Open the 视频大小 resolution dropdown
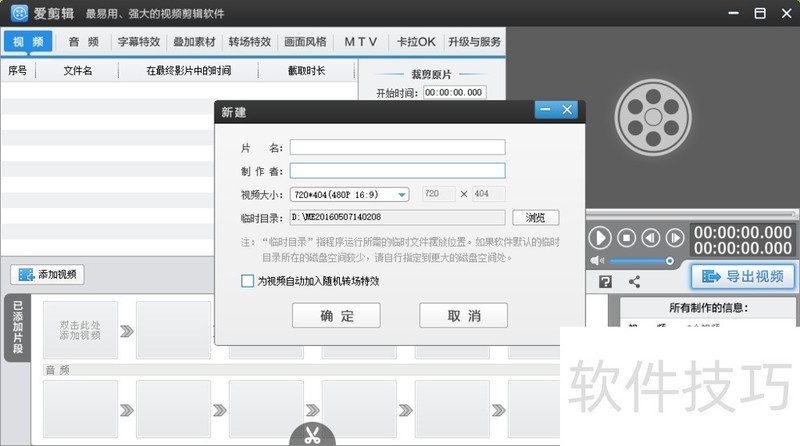The image size is (800, 446). [349, 194]
